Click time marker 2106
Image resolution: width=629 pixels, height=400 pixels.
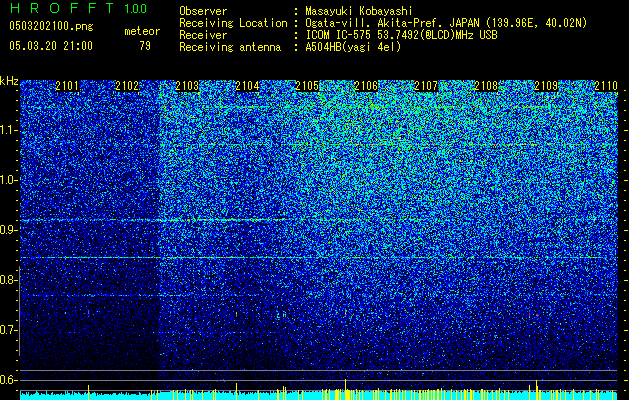366,85
